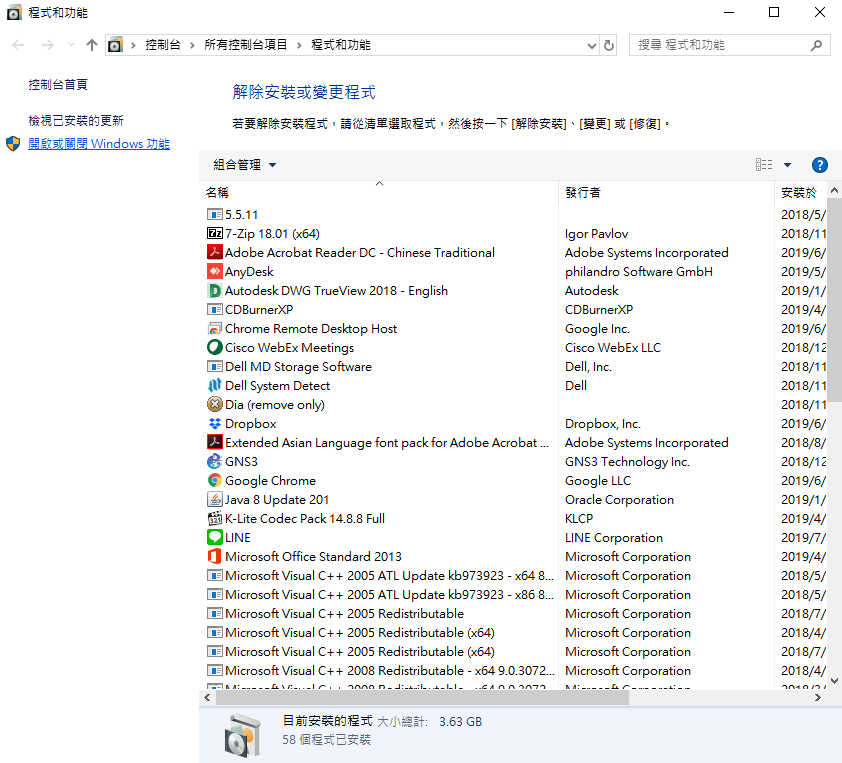Viewport: 842px width, 763px height.
Task: Click the Dell System Detect icon
Action: click(x=214, y=386)
